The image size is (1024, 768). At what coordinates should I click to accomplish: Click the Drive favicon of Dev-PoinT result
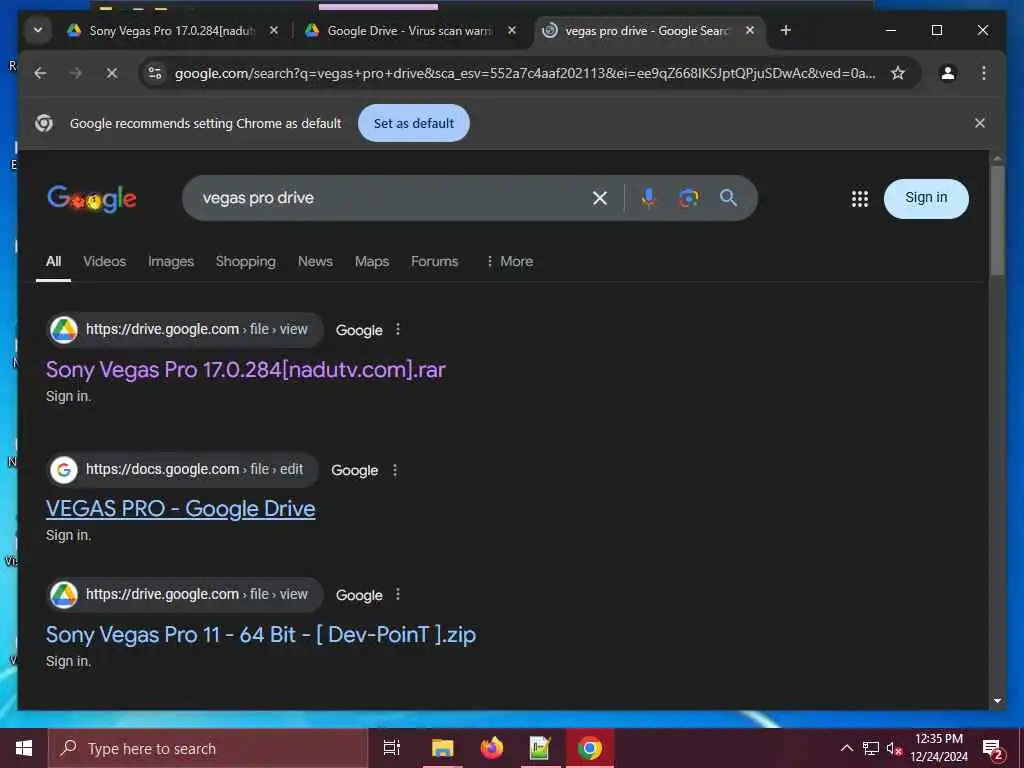click(64, 595)
